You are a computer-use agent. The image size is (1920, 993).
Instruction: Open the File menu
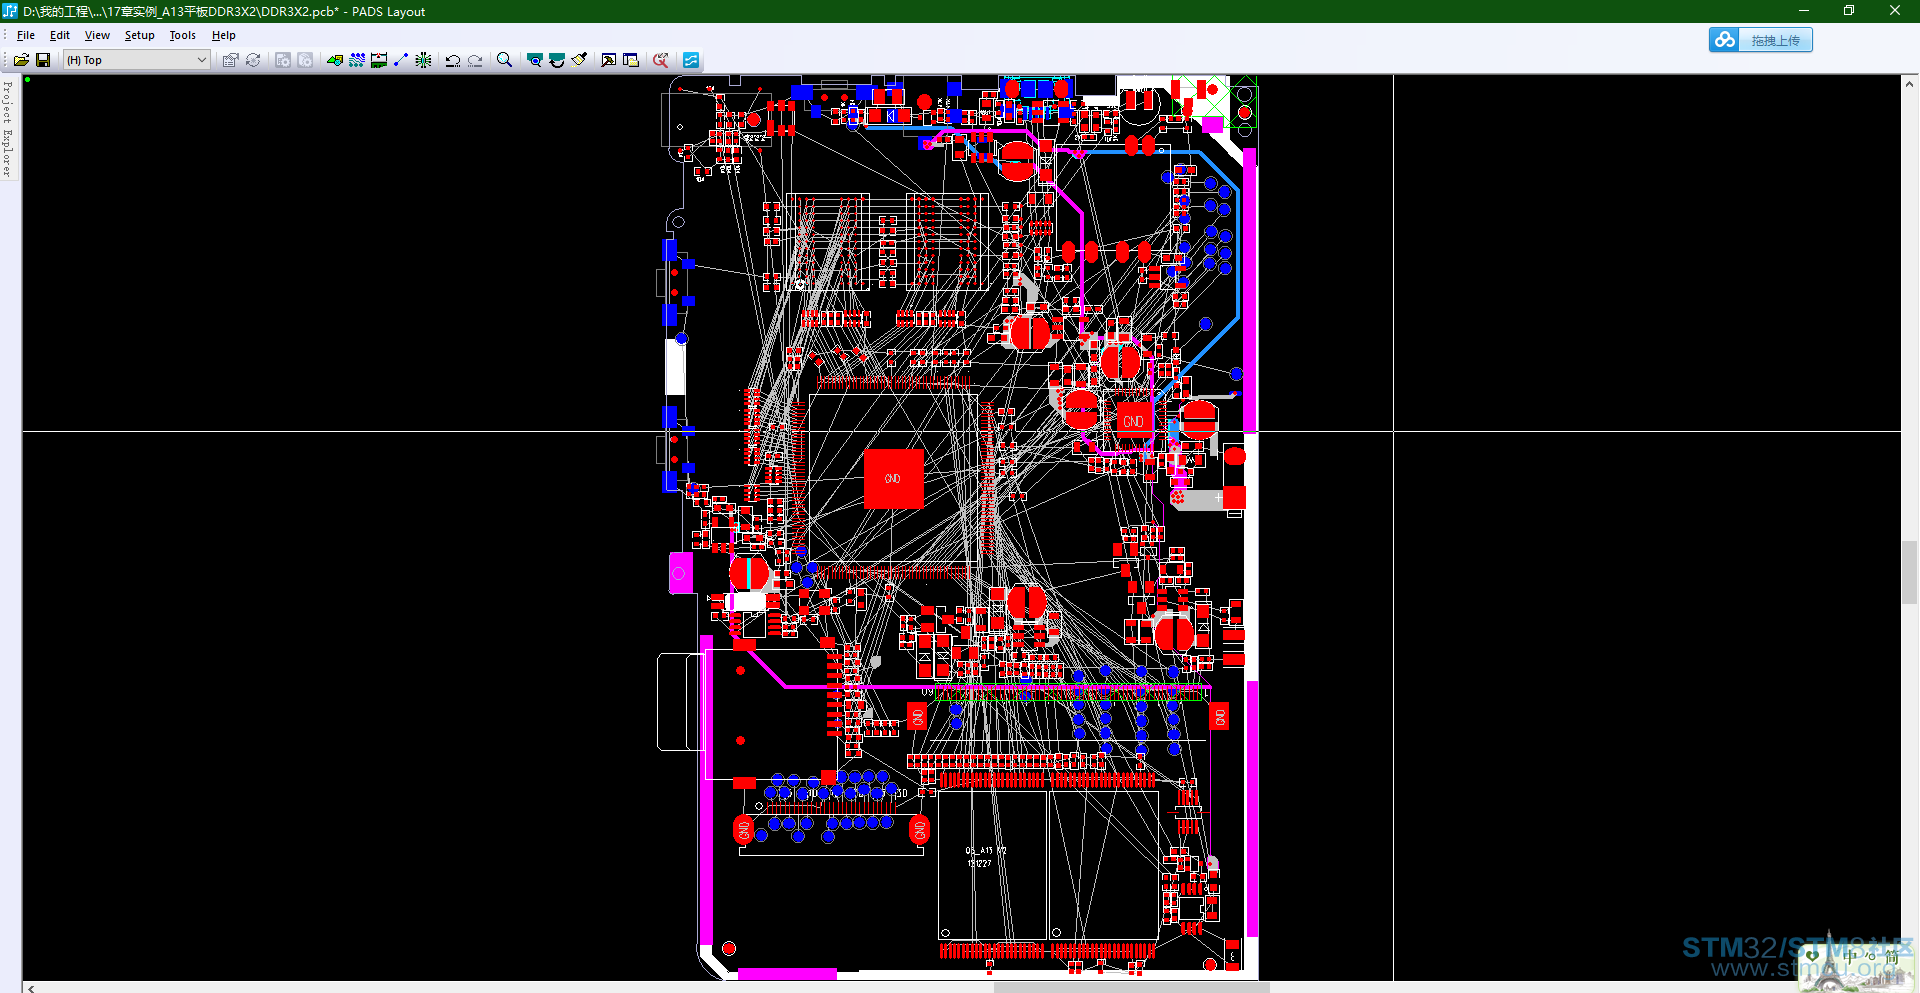tap(26, 35)
